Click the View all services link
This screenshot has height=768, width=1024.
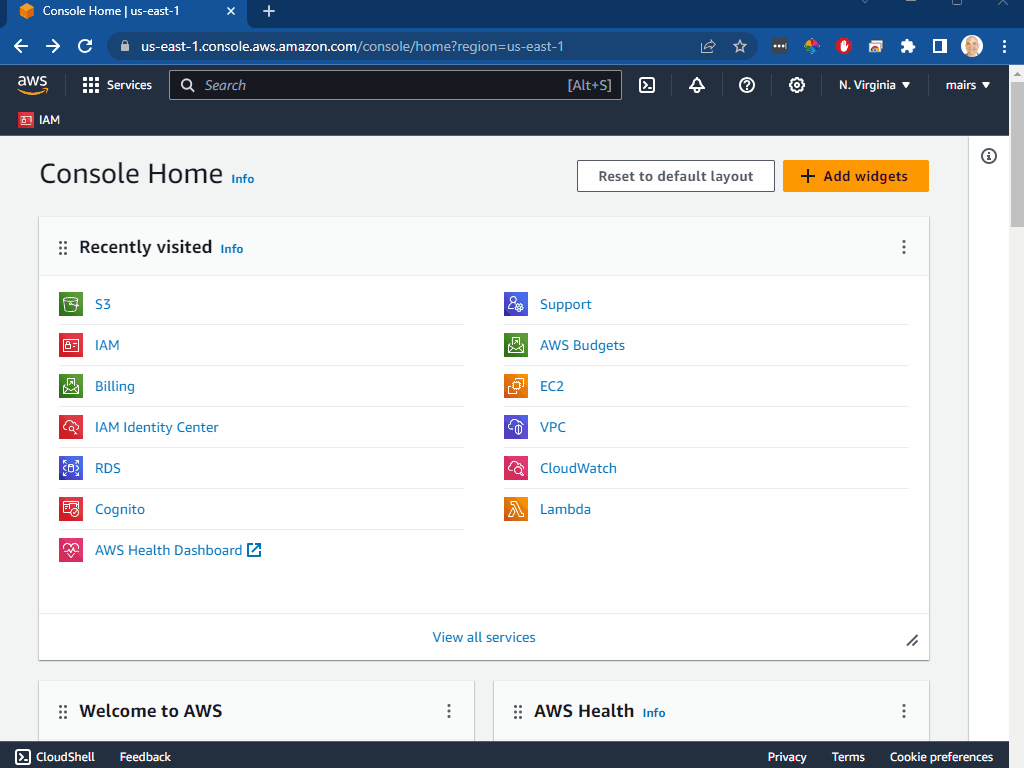click(x=484, y=637)
